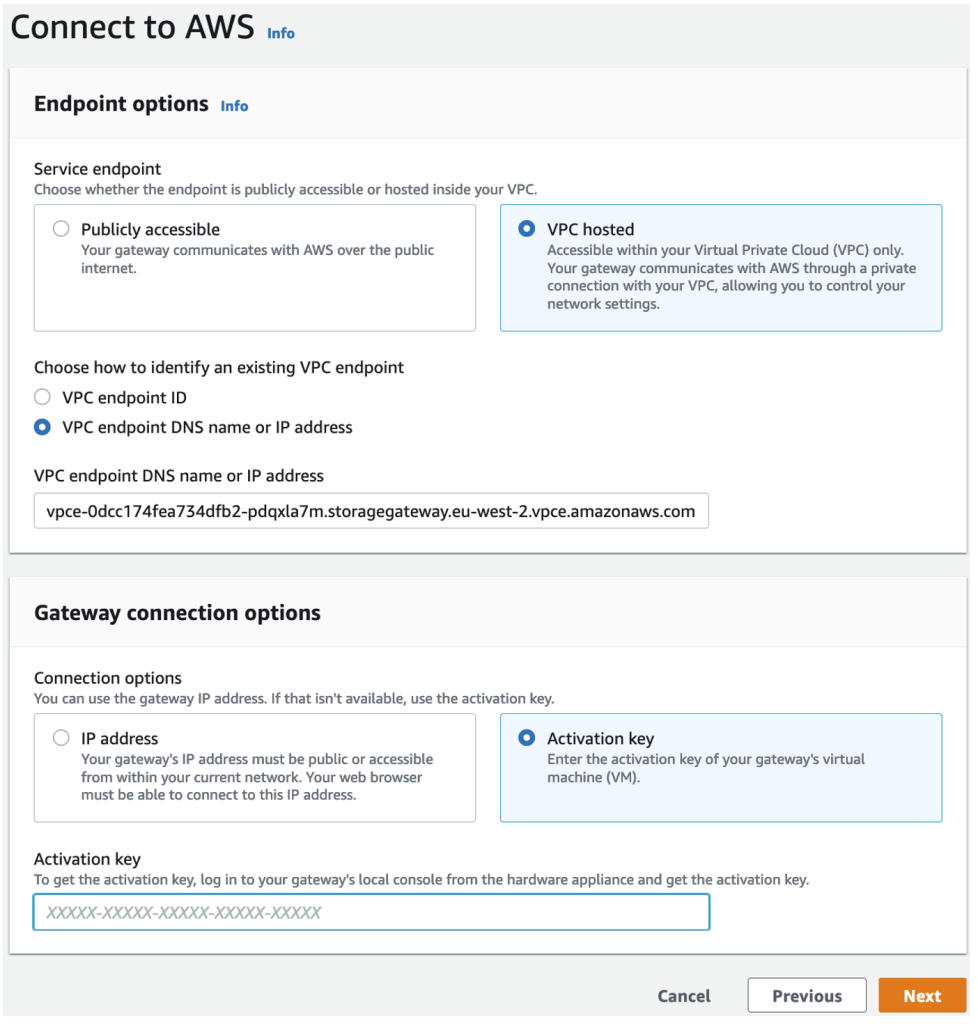This screenshot has width=978, height=1024.
Task: Click the "IP address" option card
Action: point(255,768)
